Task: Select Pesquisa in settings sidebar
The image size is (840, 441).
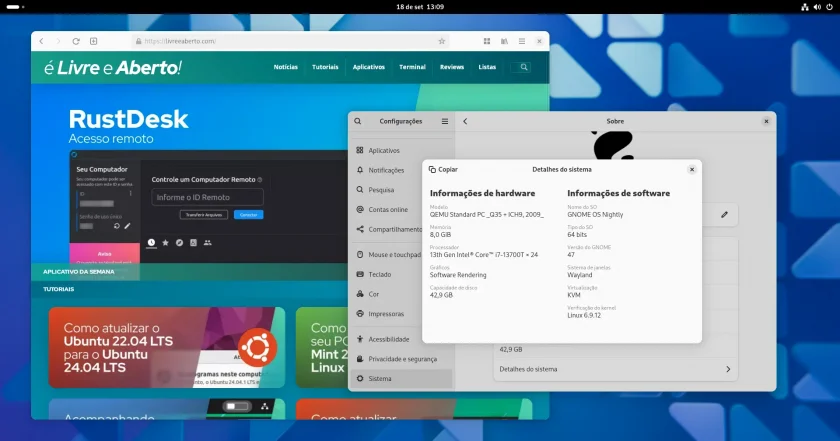Action: point(400,190)
